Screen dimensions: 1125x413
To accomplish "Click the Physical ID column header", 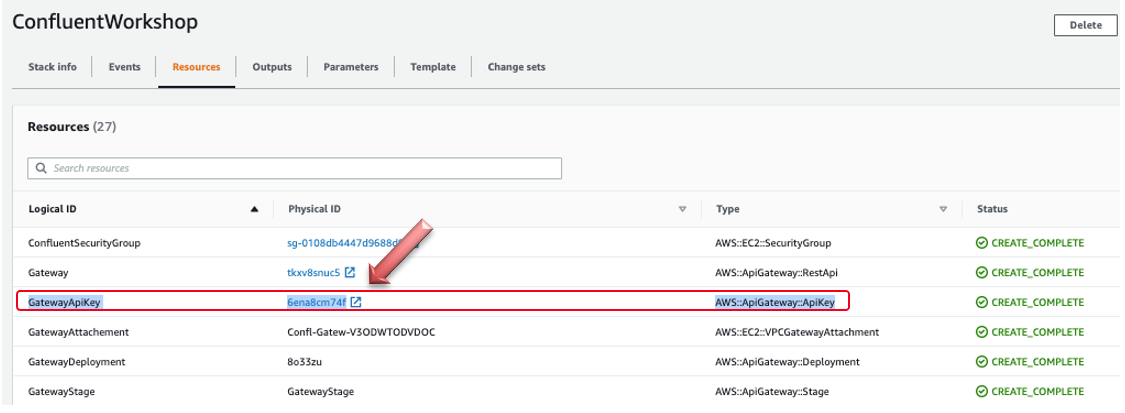I will pyautogui.click(x=314, y=209).
